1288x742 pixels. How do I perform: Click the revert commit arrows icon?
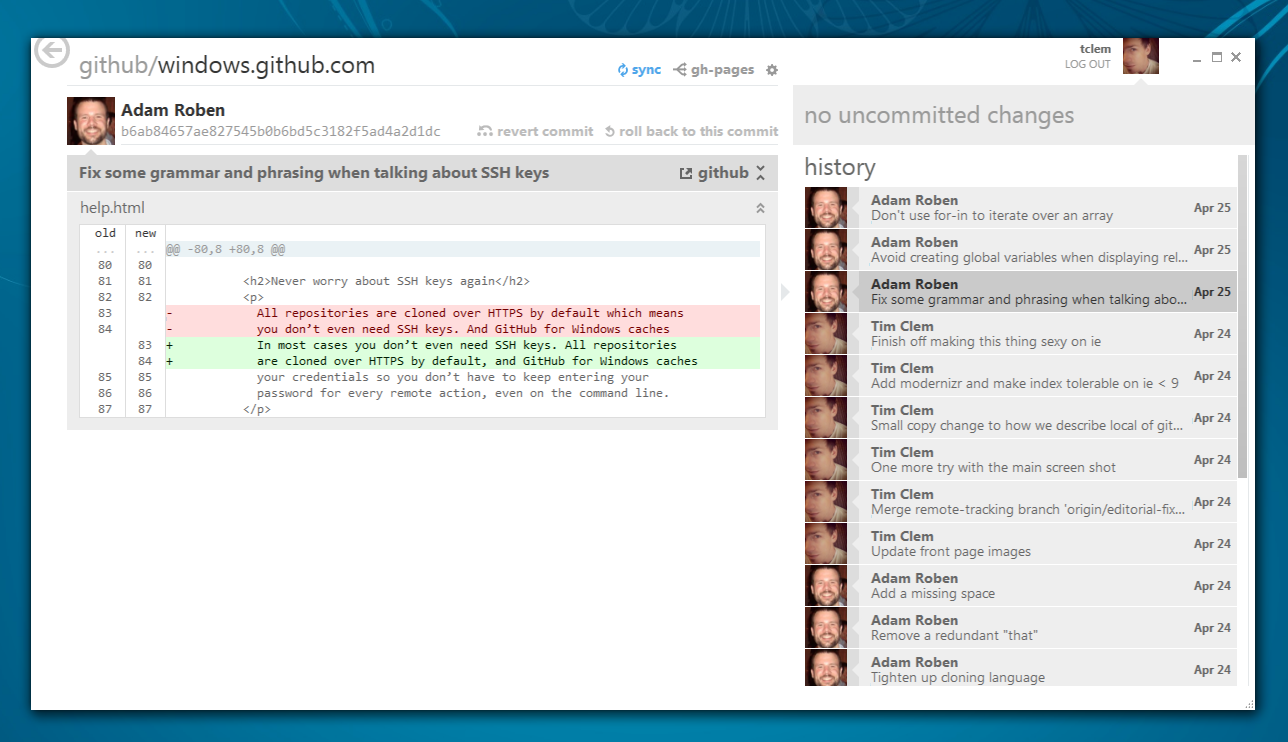tap(486, 130)
